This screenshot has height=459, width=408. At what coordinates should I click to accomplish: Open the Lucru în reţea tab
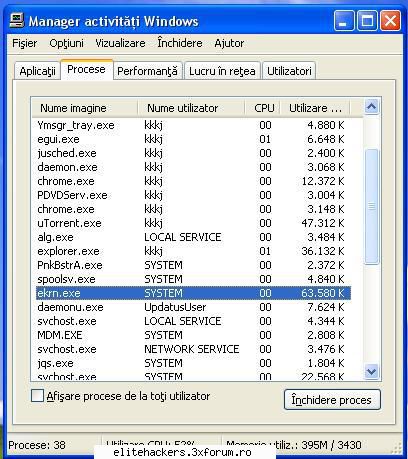coord(222,71)
